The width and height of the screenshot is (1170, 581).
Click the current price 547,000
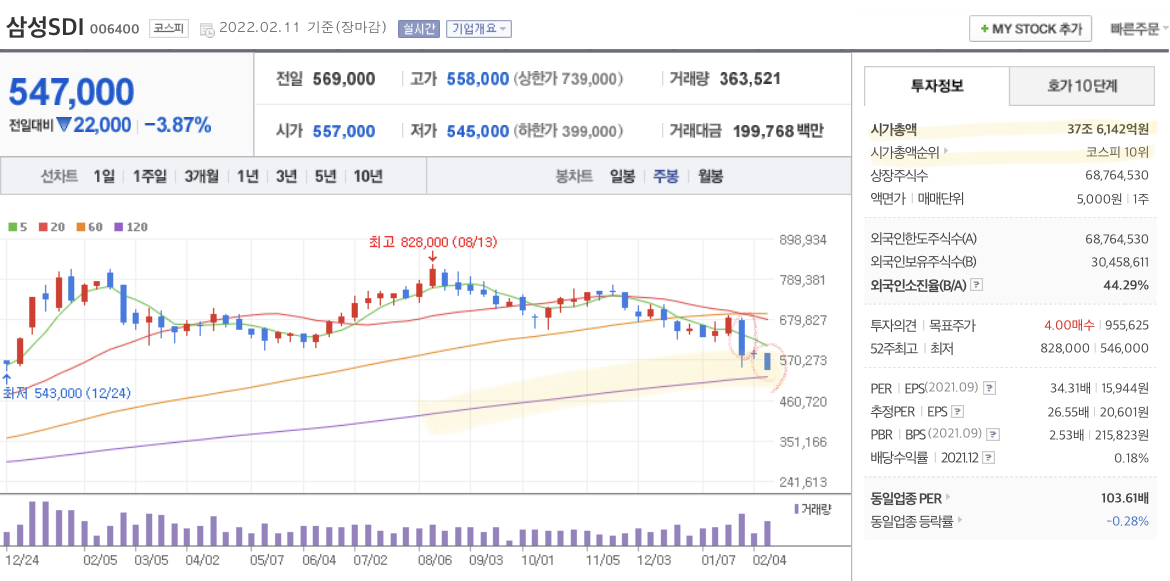72,92
